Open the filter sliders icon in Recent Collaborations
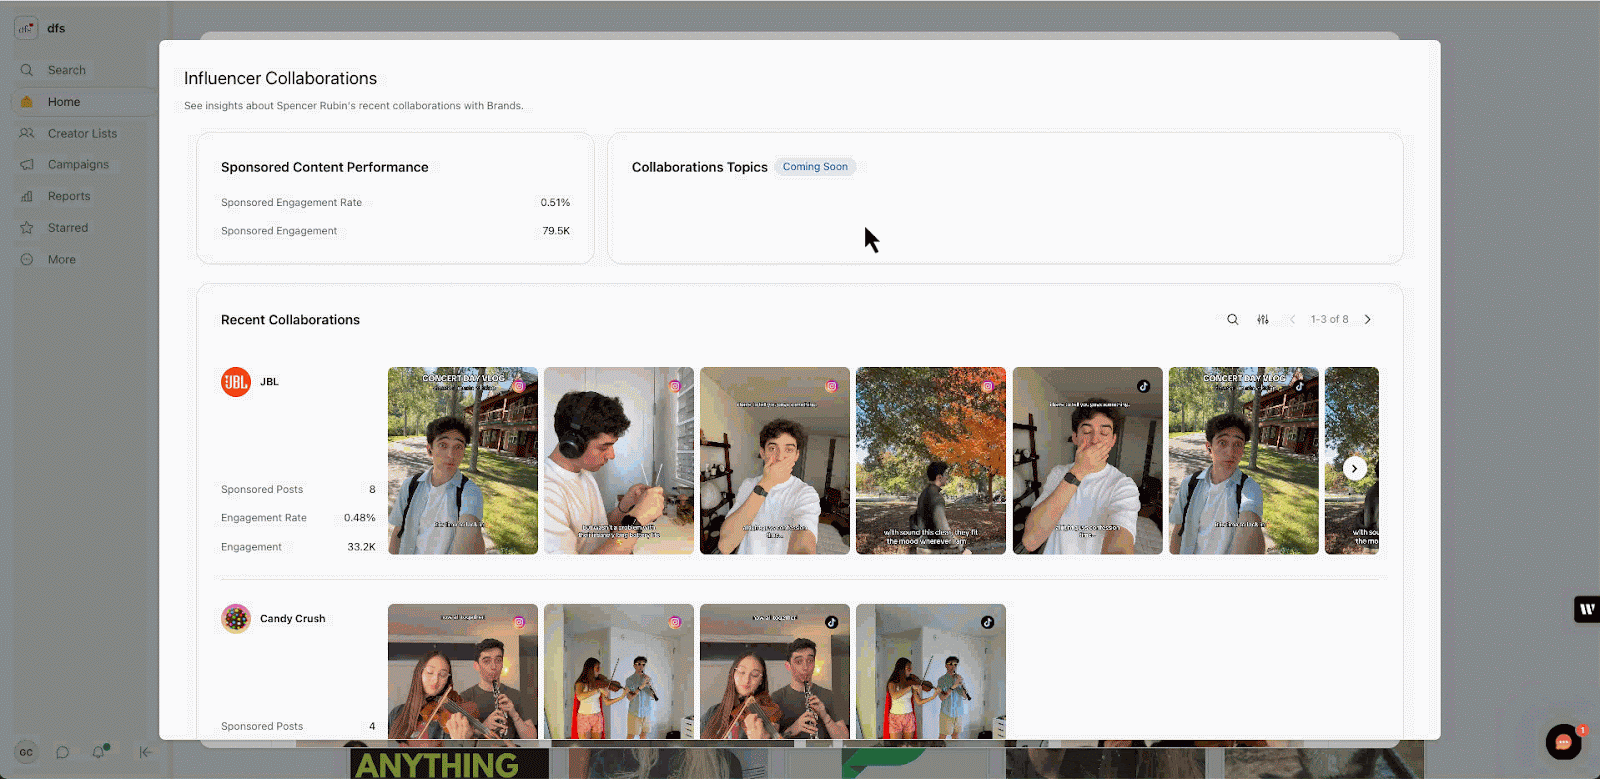This screenshot has width=1600, height=779. (x=1263, y=320)
